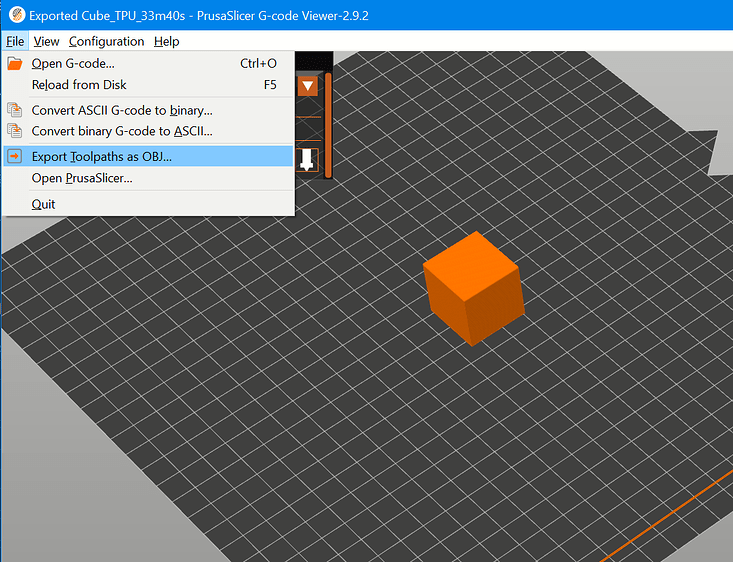This screenshot has width=733, height=562.
Task: Open the Configuration menu
Action: tap(106, 41)
